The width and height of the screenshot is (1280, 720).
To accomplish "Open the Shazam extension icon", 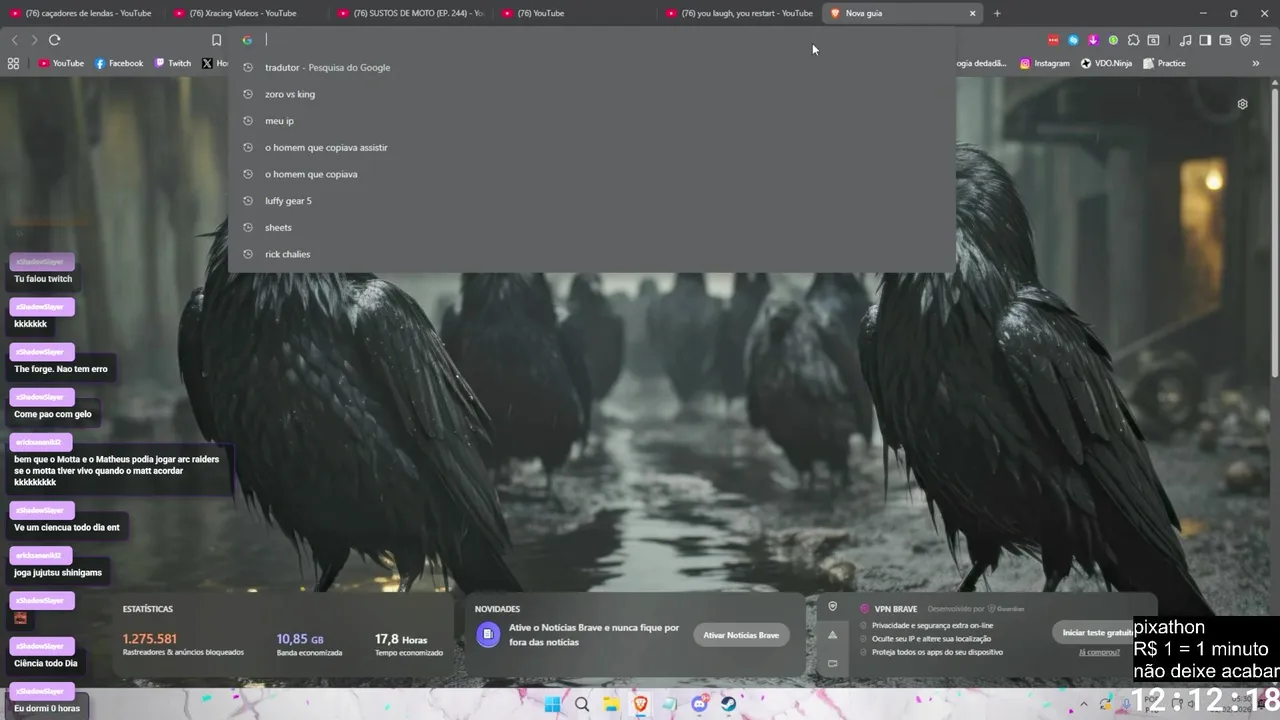I will [x=1073, y=40].
